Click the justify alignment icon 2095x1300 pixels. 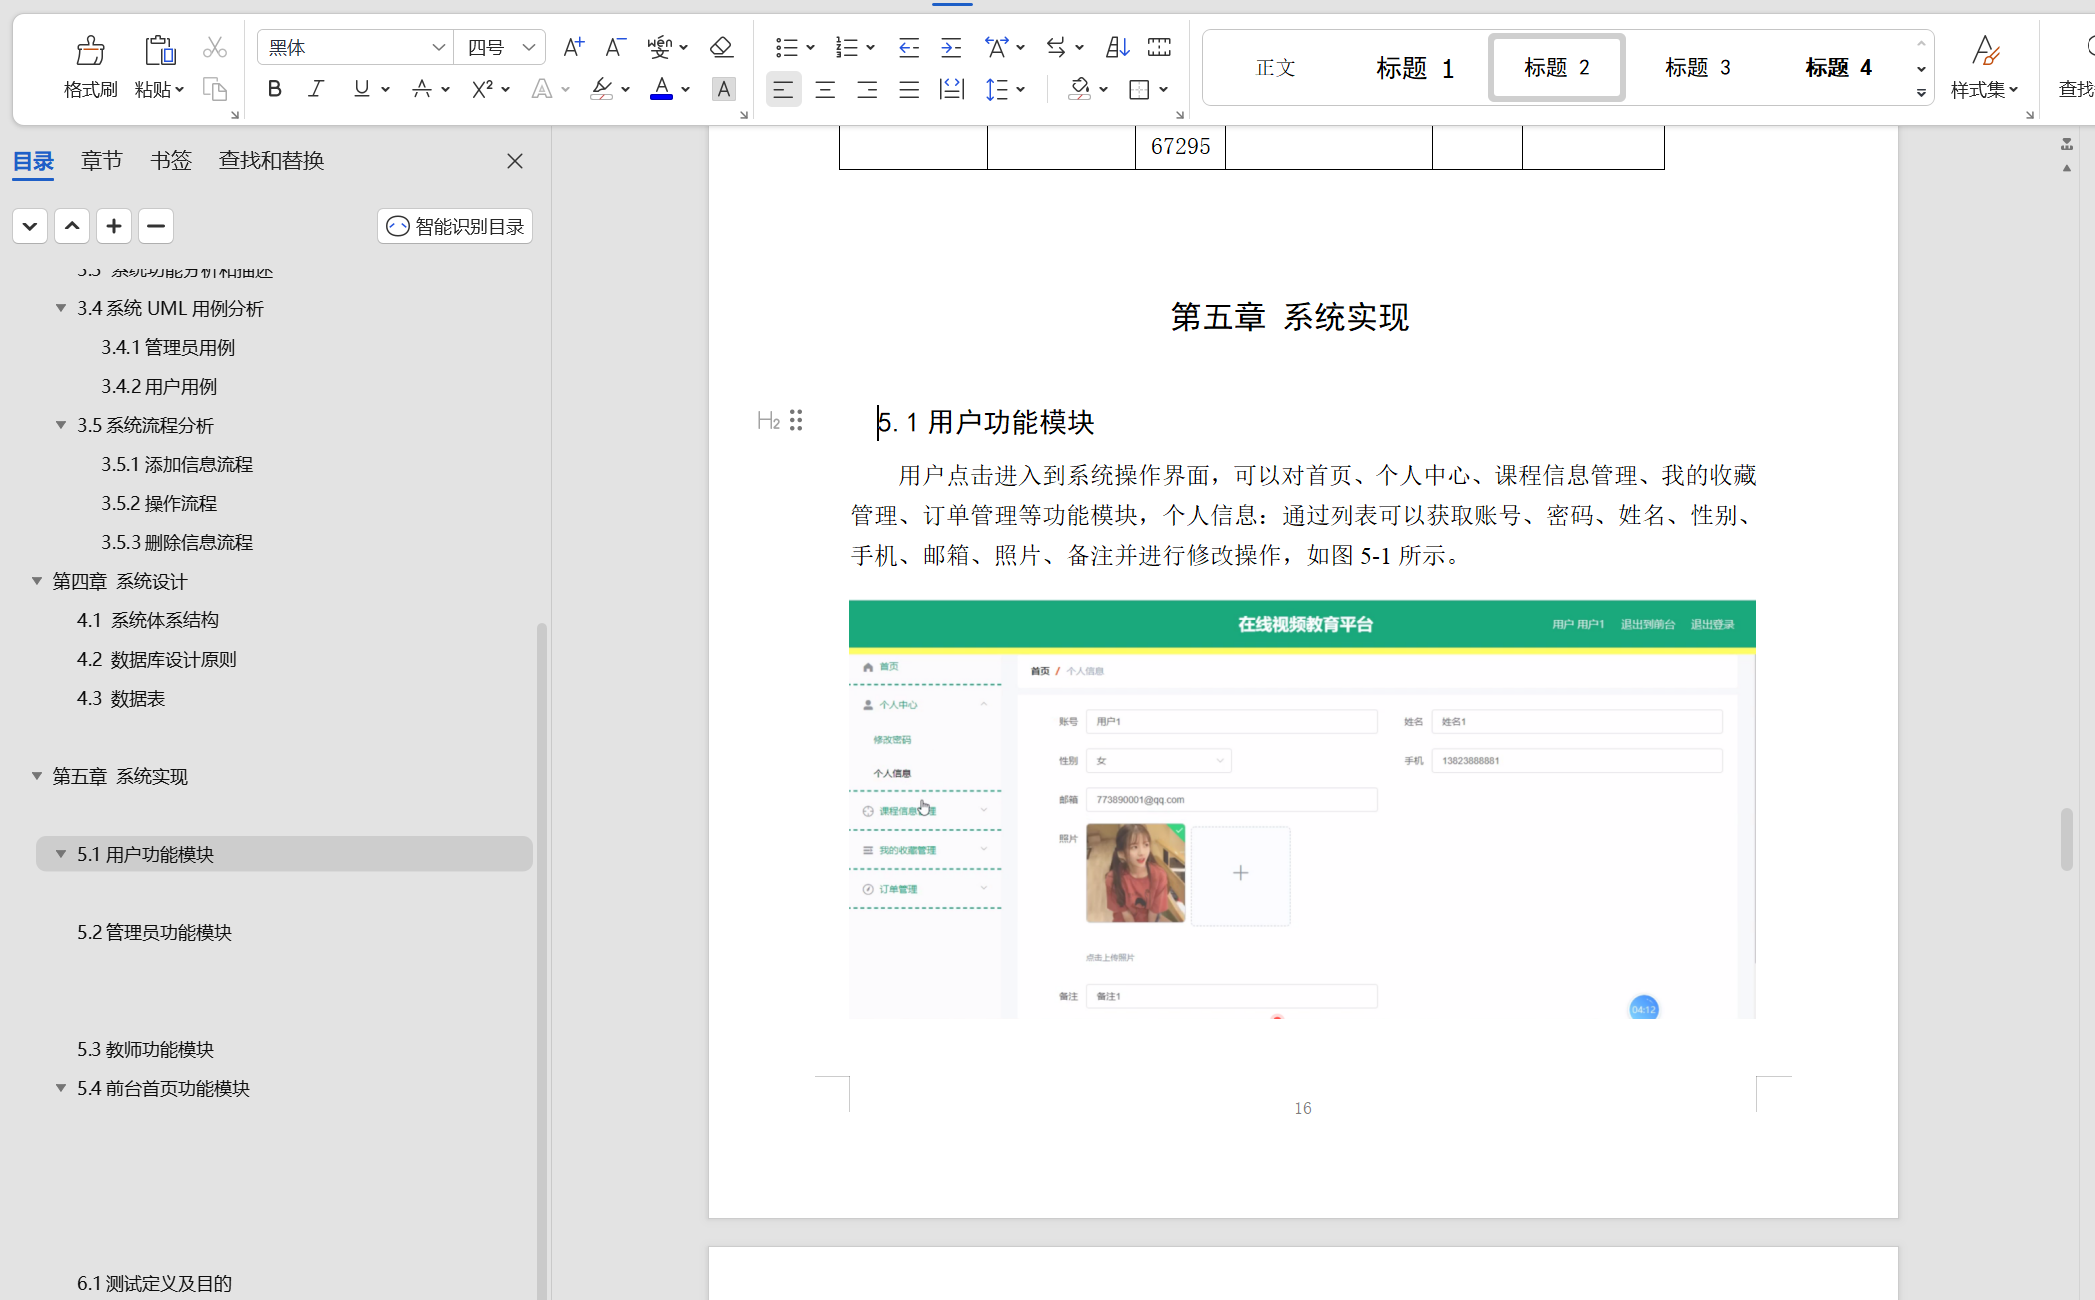pos(909,90)
